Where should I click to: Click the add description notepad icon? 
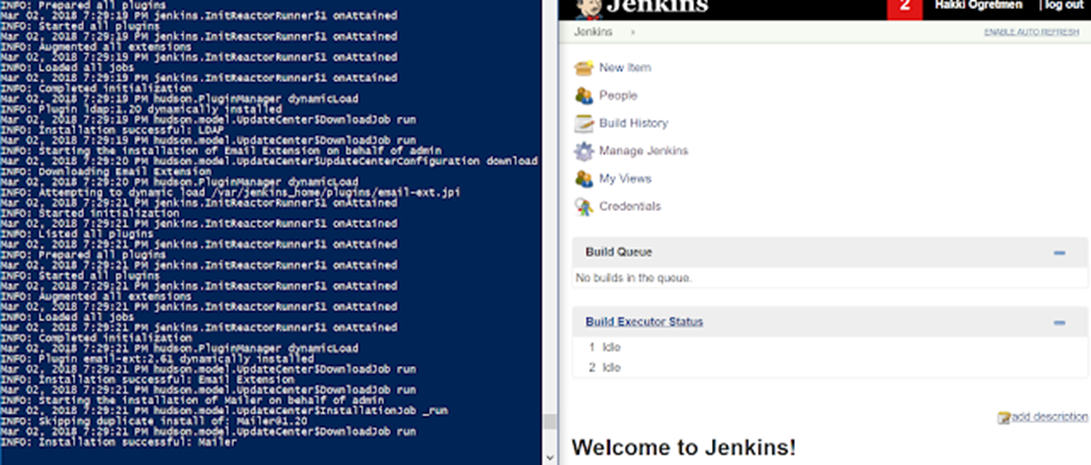1003,418
